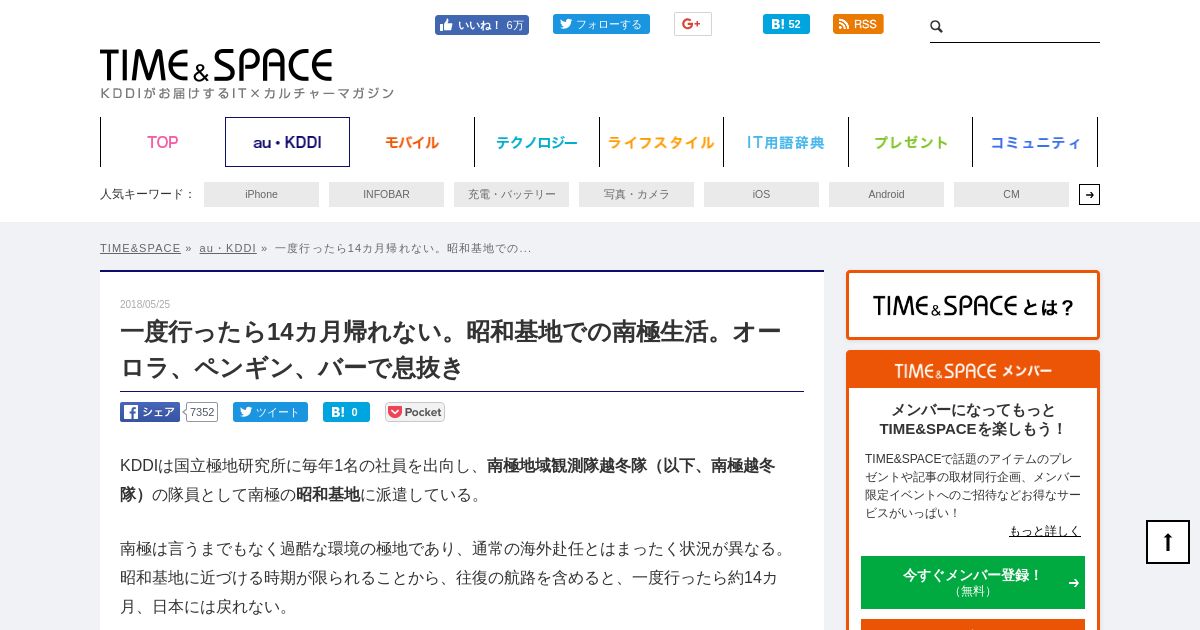This screenshot has width=1200, height=630.
Task: Open the モバイル navigation tab
Action: [412, 142]
